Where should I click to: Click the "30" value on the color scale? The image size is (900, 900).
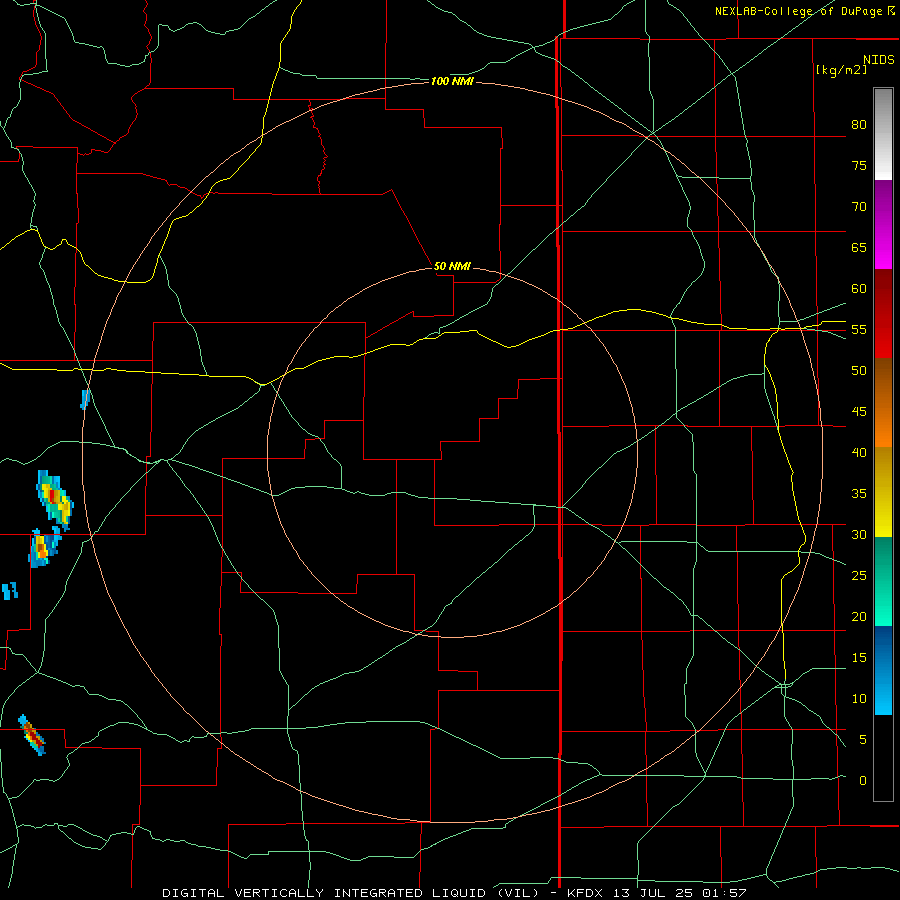pyautogui.click(x=859, y=534)
